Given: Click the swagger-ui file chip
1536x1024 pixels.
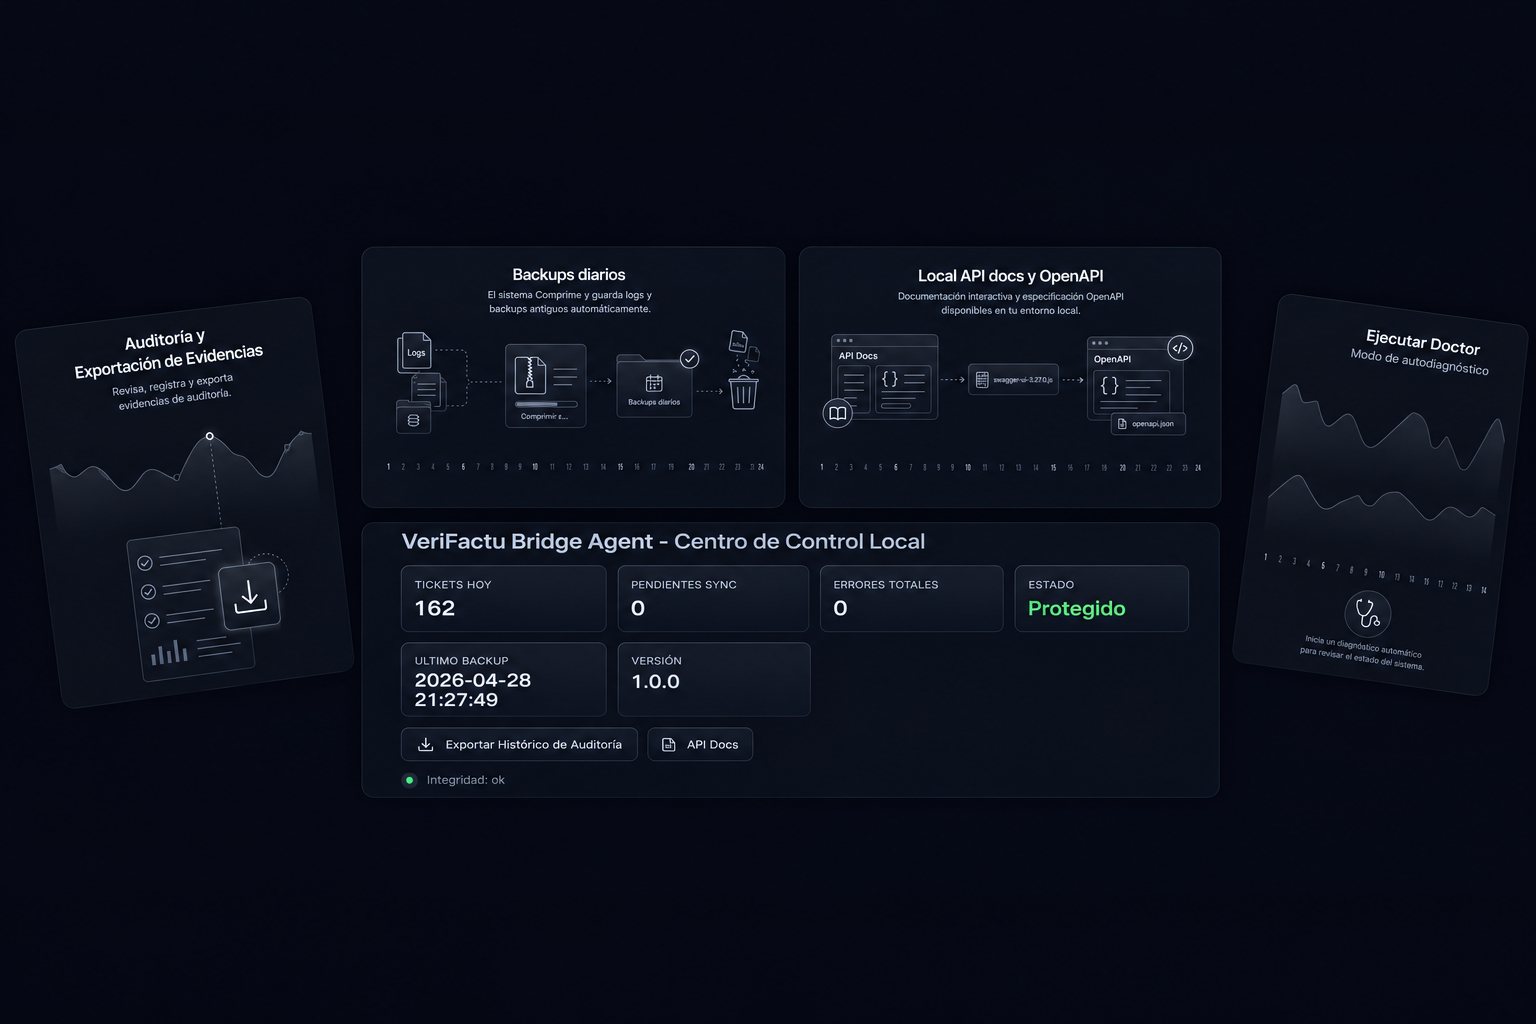Looking at the screenshot, I should click(x=1013, y=380).
